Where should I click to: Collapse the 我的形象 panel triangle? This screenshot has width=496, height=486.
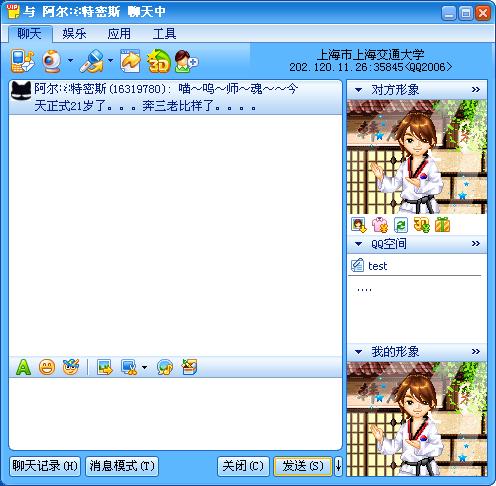pos(358,352)
